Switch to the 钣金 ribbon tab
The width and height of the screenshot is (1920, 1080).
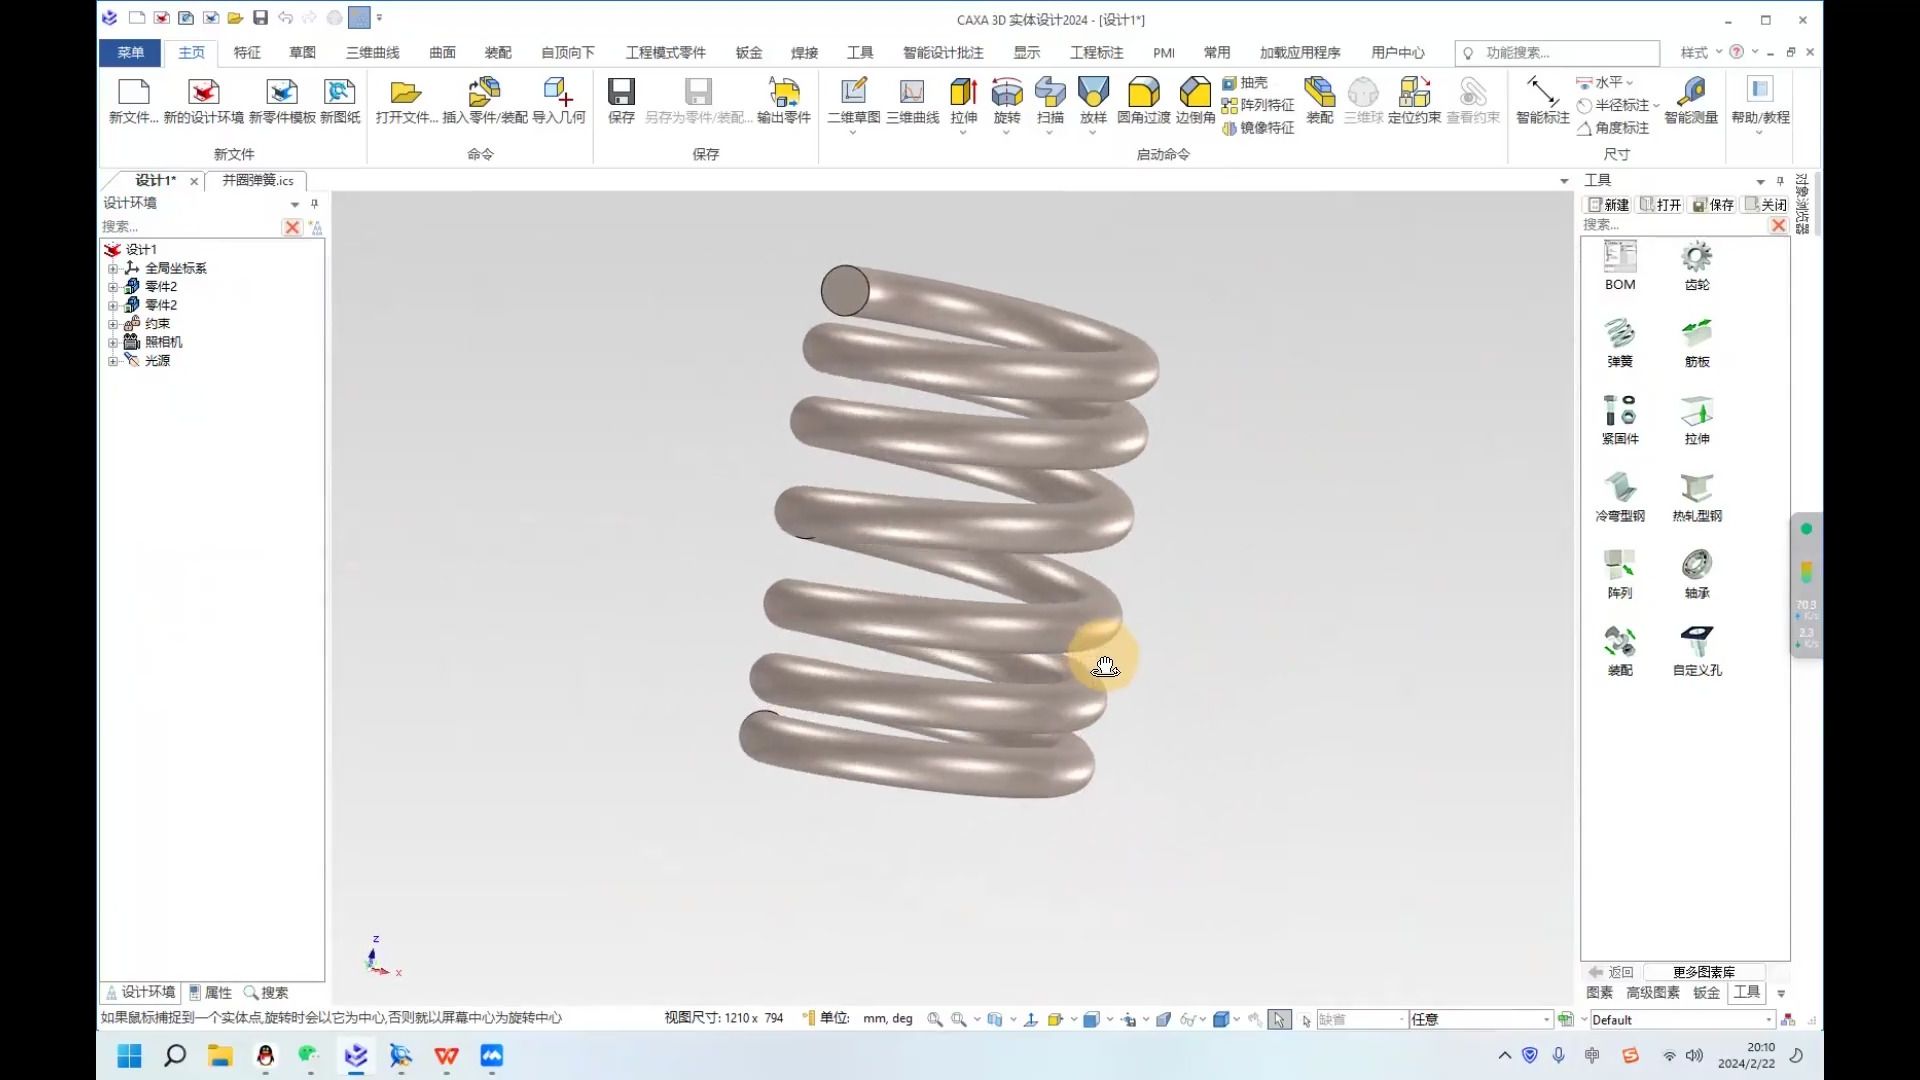click(x=749, y=52)
